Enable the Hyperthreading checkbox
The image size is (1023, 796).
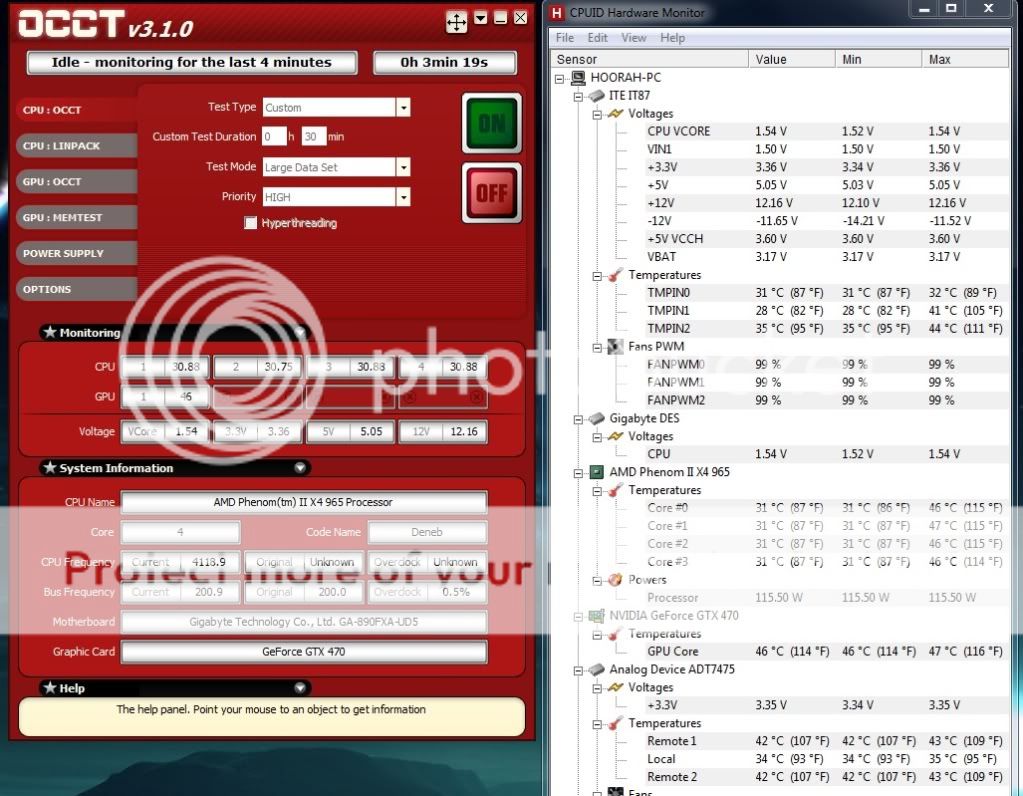pyautogui.click(x=251, y=223)
